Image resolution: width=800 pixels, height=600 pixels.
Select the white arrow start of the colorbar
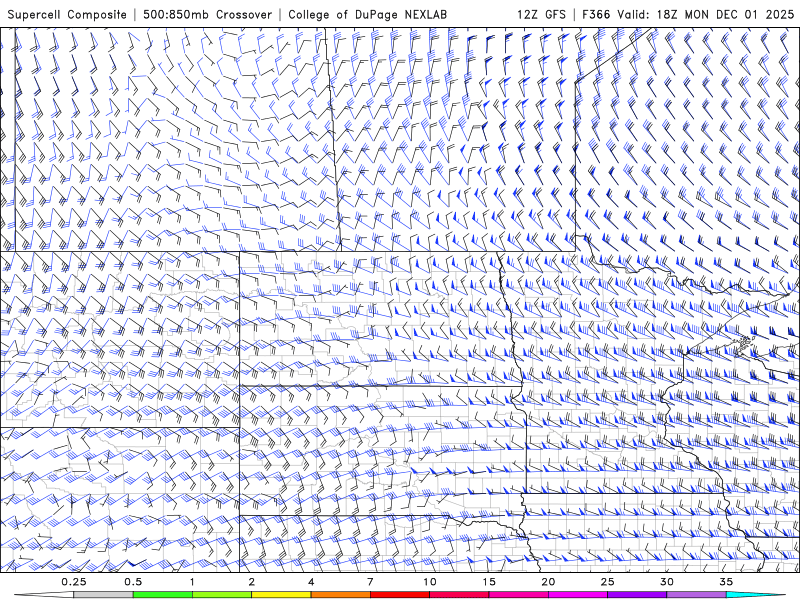click(x=44, y=595)
